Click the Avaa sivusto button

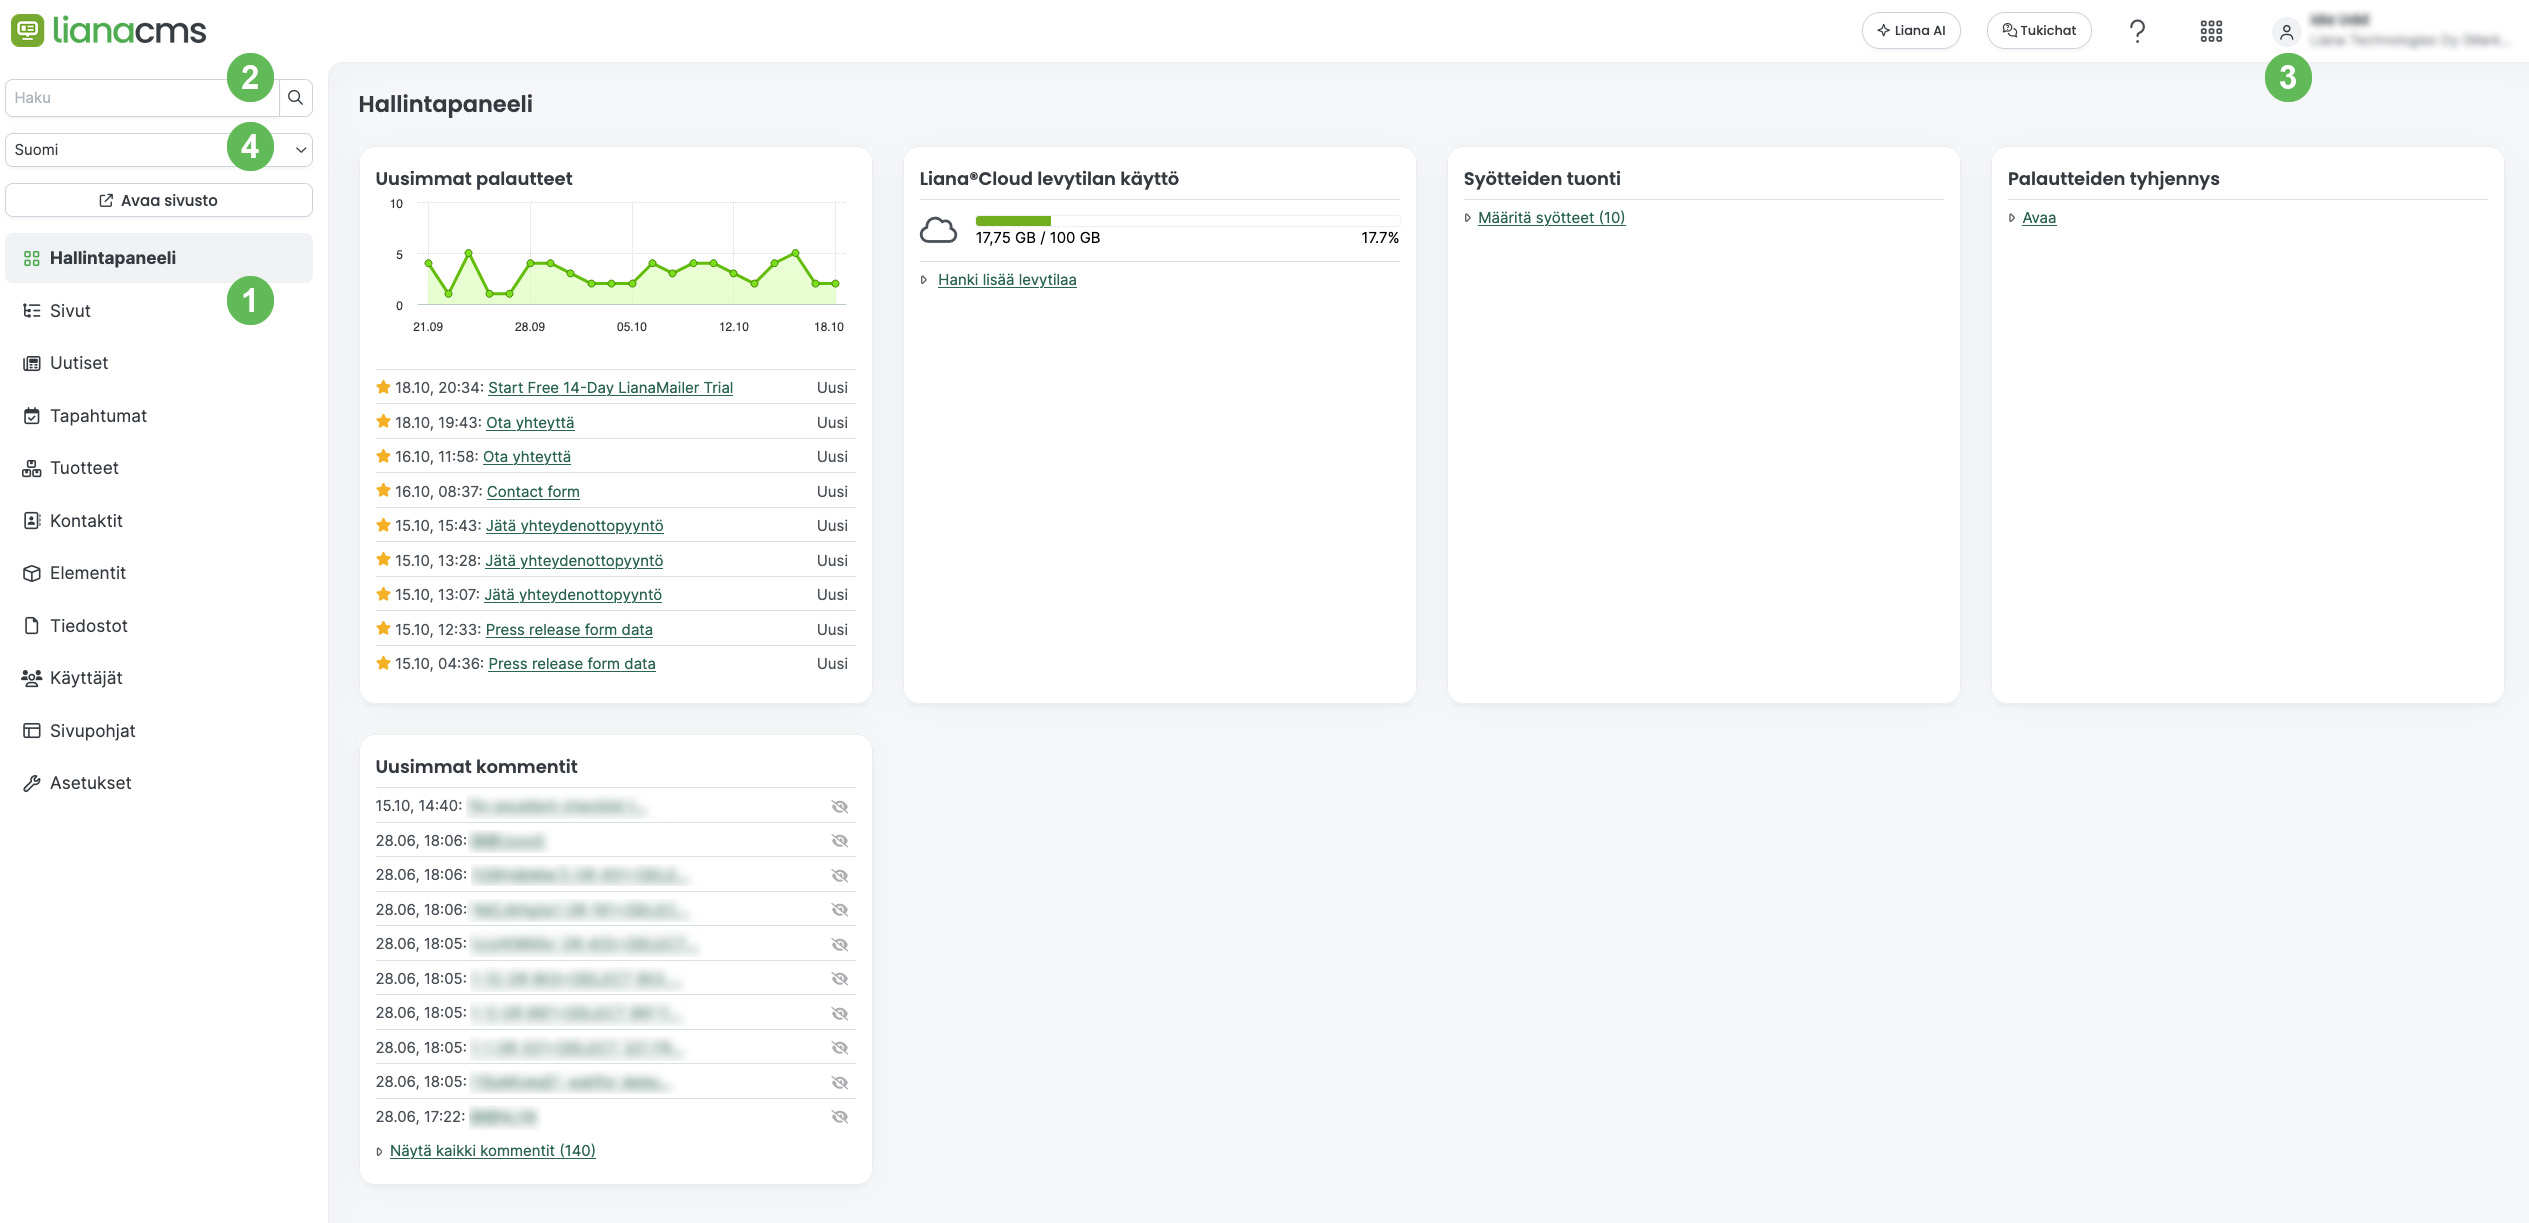tap(159, 200)
